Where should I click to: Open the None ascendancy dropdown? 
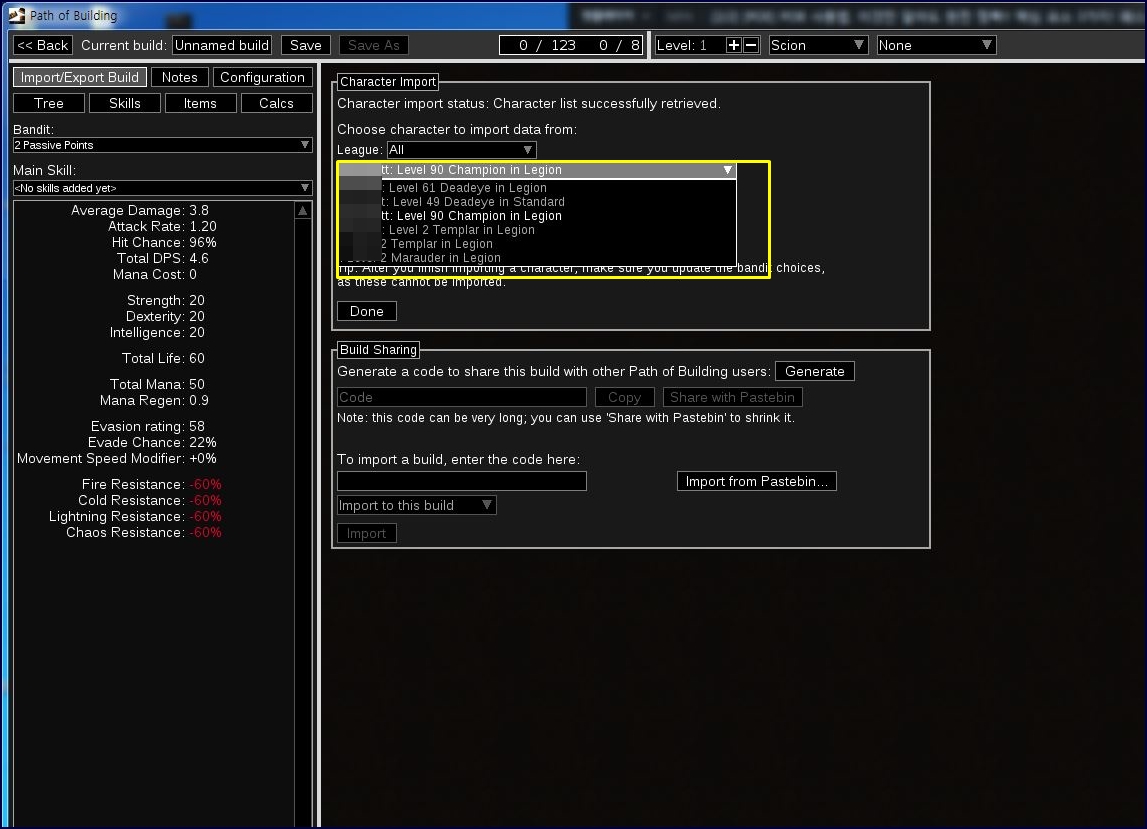click(936, 45)
